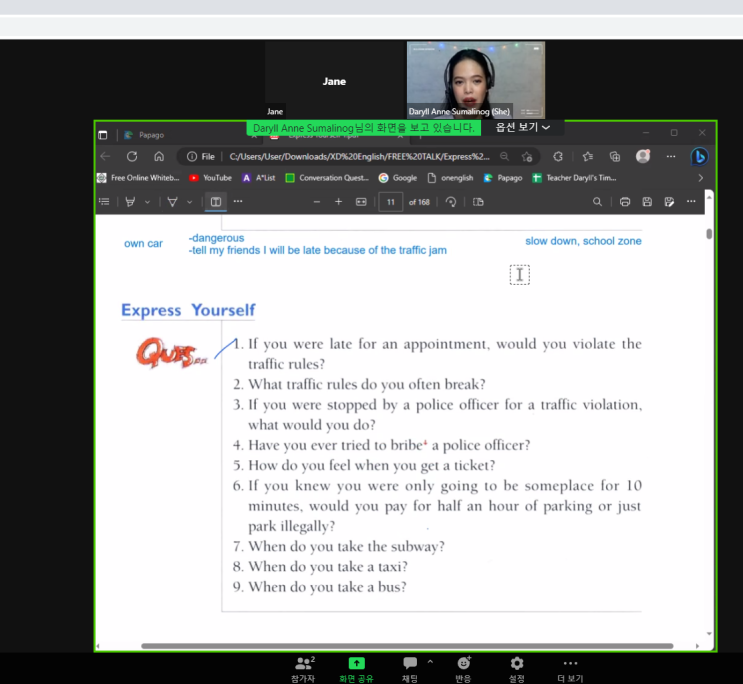Click question '9. When do you take a bus?'
The image size is (743, 684).
pos(319,587)
